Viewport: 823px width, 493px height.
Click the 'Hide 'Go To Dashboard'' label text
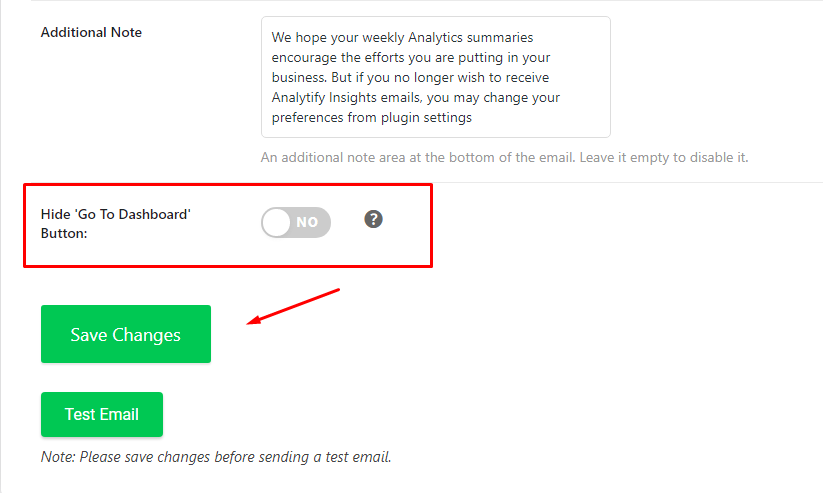115,214
